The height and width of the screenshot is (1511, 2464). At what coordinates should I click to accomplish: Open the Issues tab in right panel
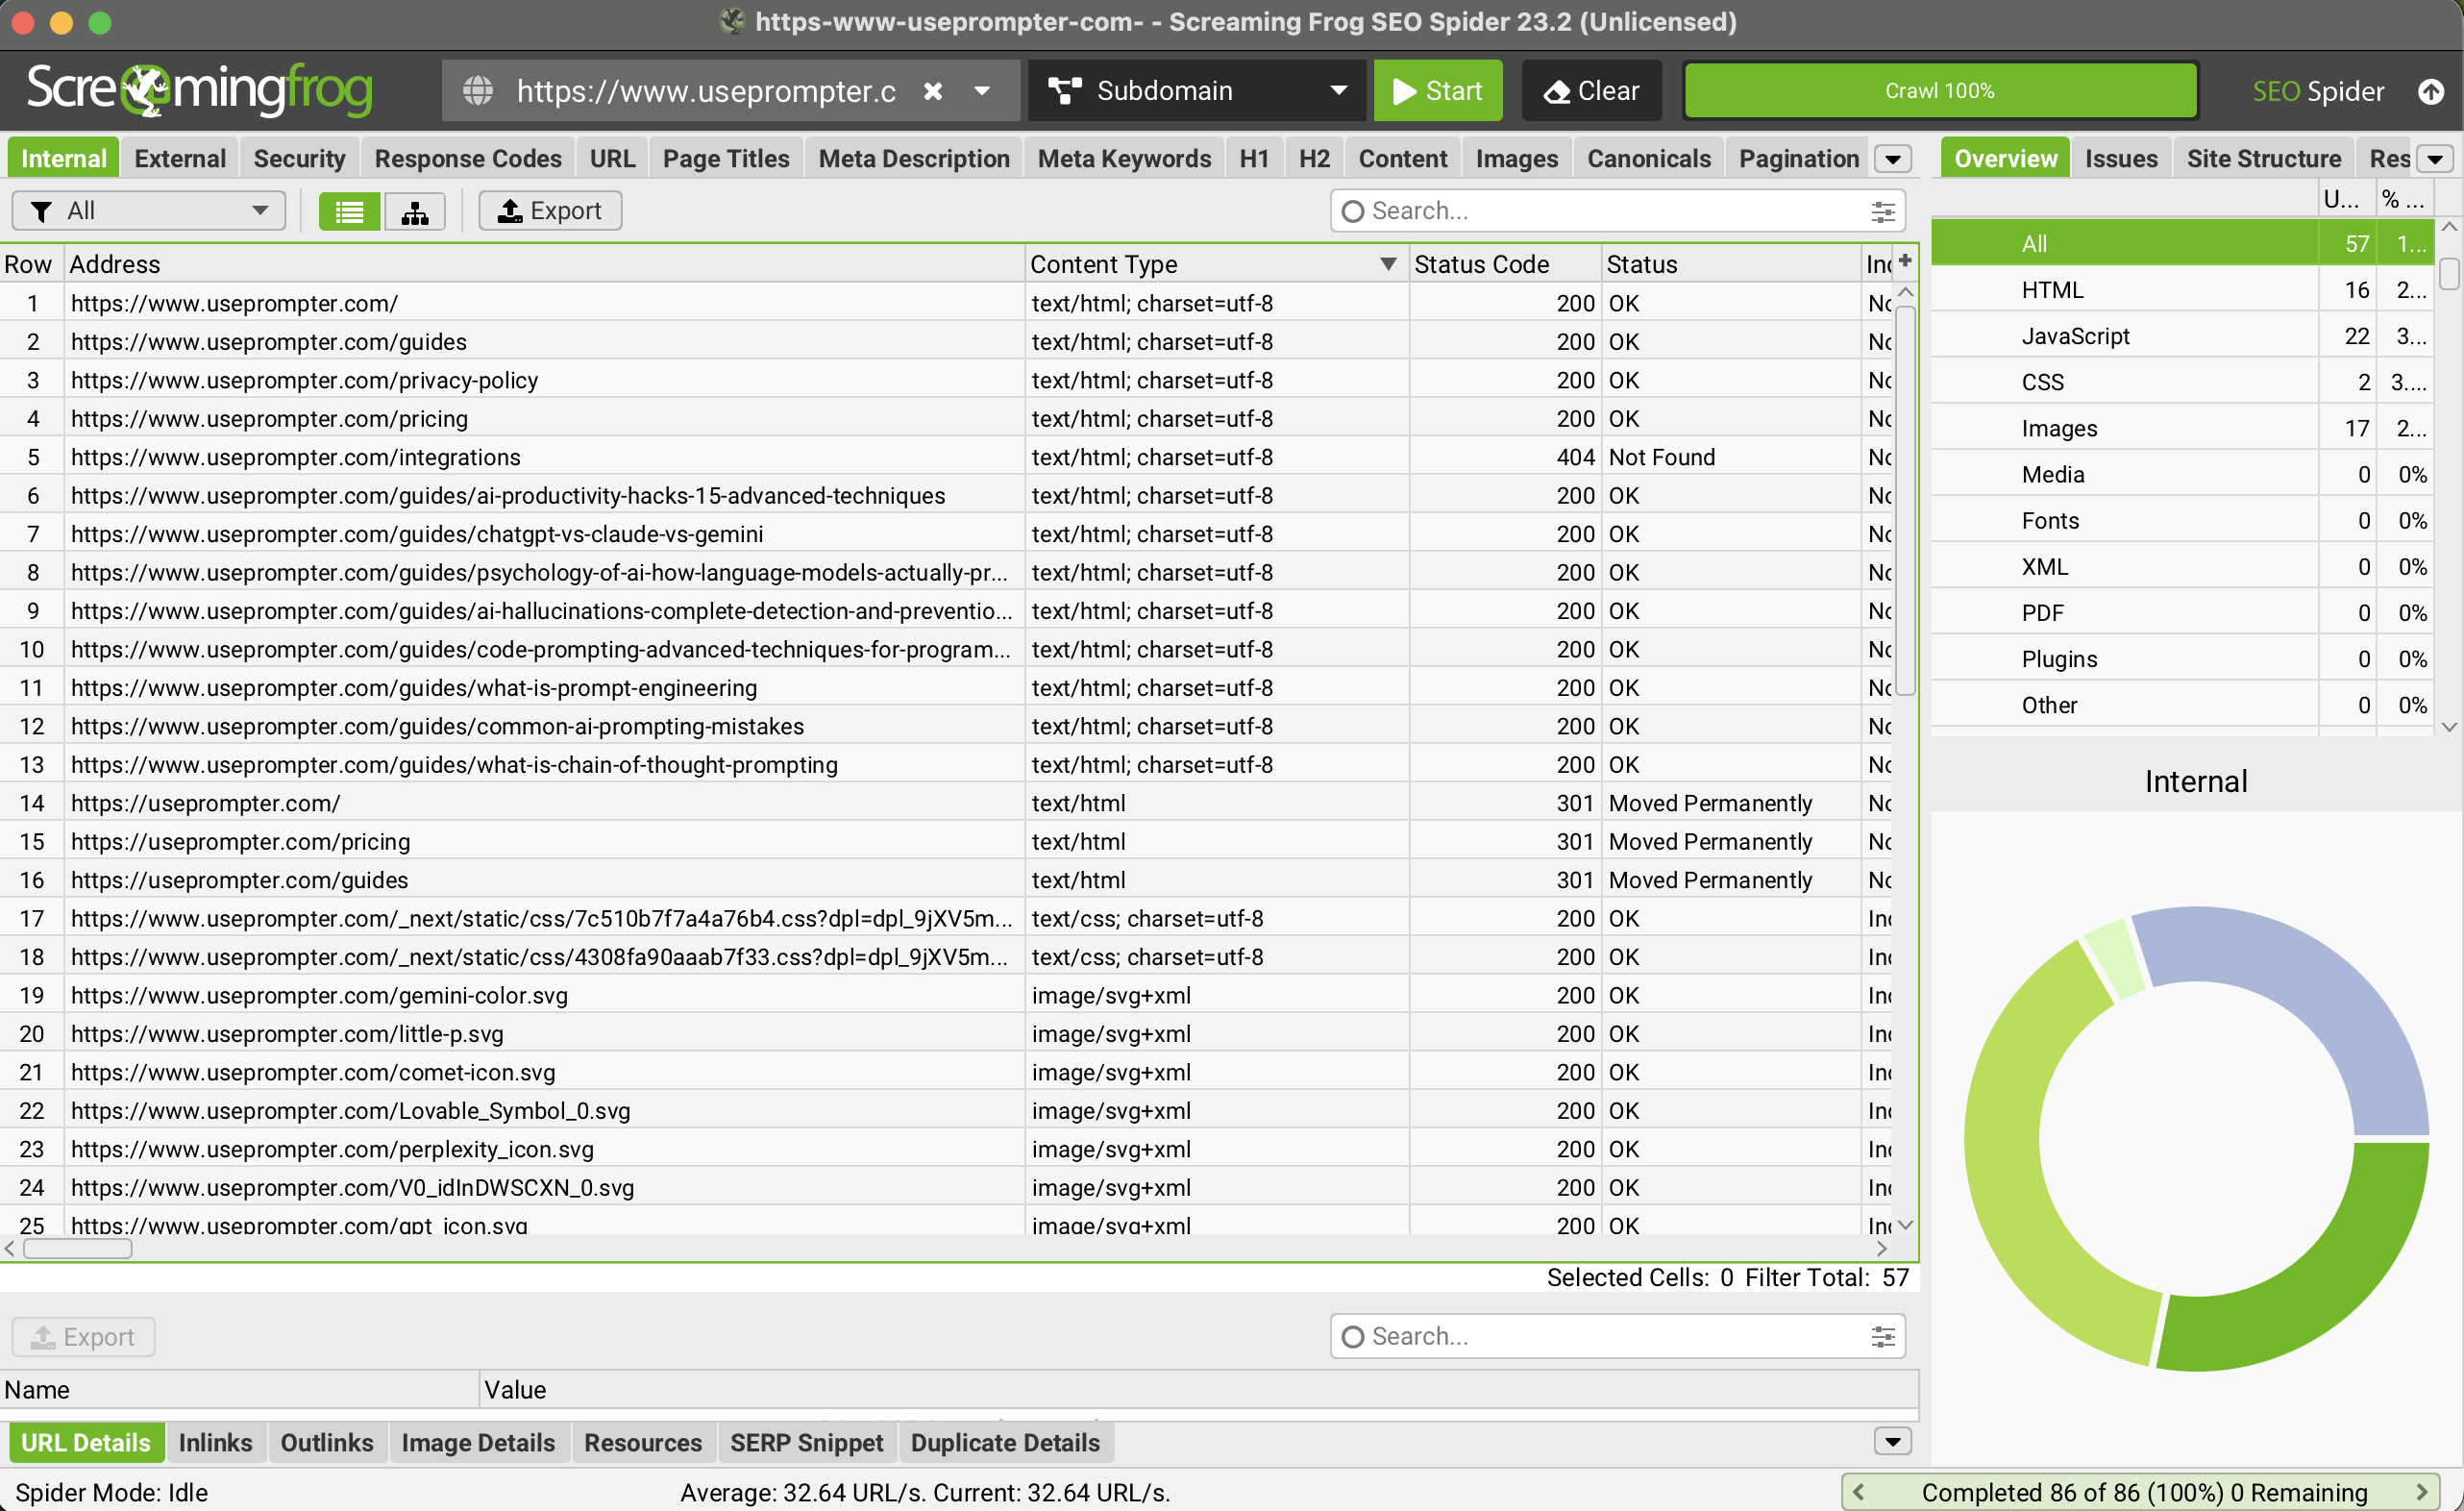pyautogui.click(x=2120, y=159)
